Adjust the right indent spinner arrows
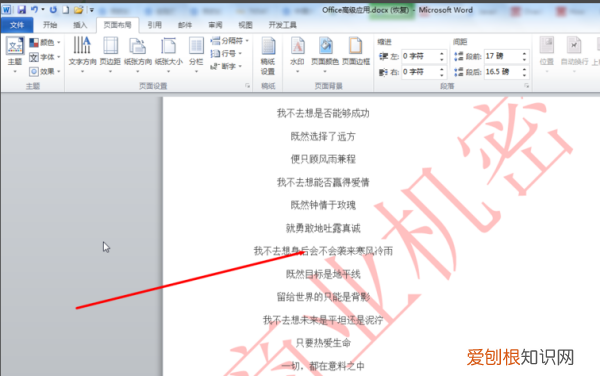 pos(442,72)
